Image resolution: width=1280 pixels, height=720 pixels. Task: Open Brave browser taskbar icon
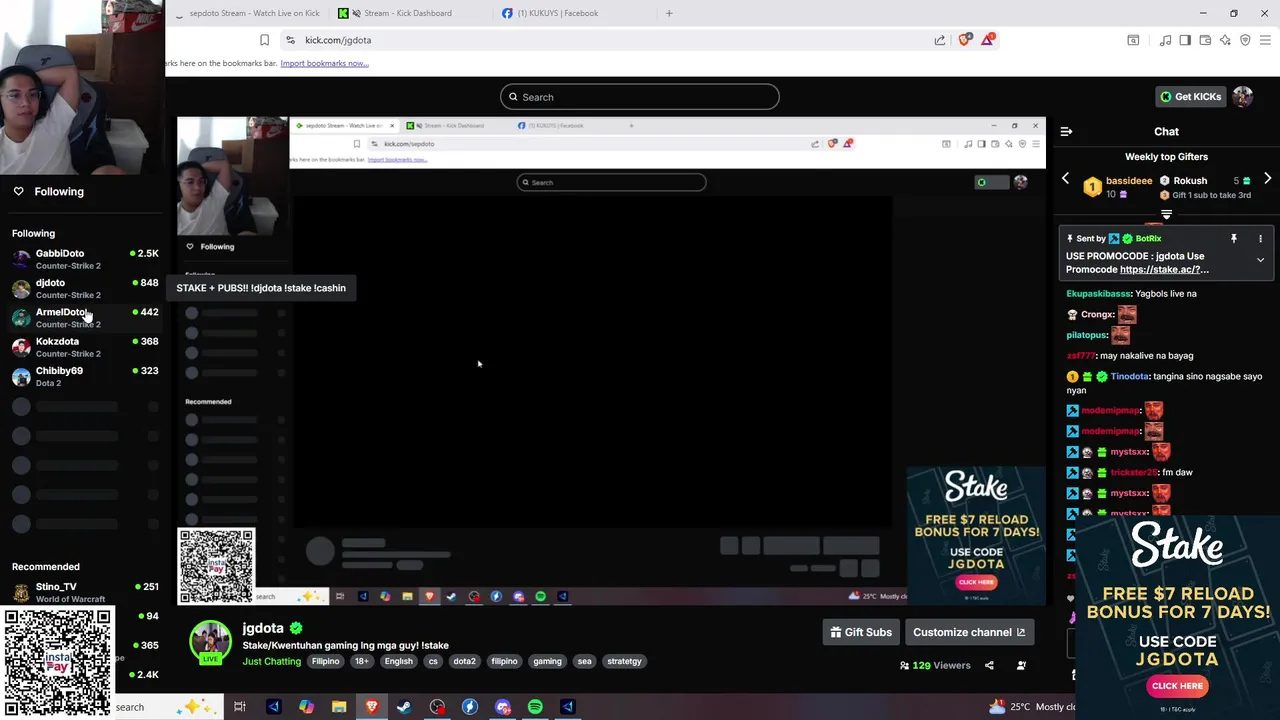pos(372,707)
